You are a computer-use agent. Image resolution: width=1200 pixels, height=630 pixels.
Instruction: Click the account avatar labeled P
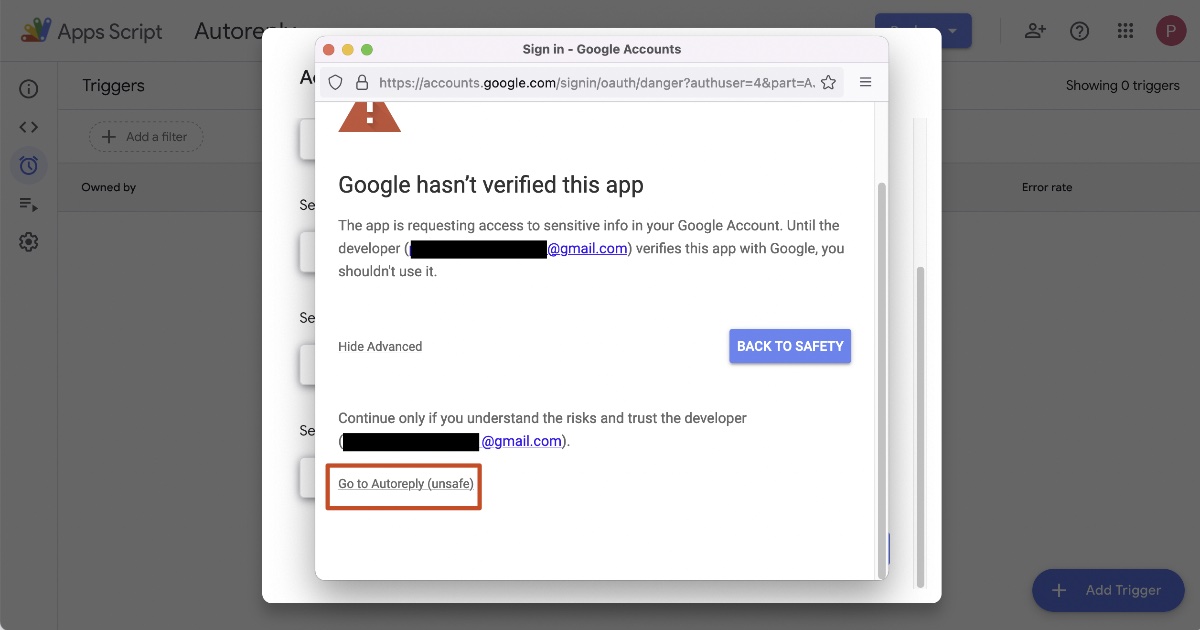[1170, 31]
